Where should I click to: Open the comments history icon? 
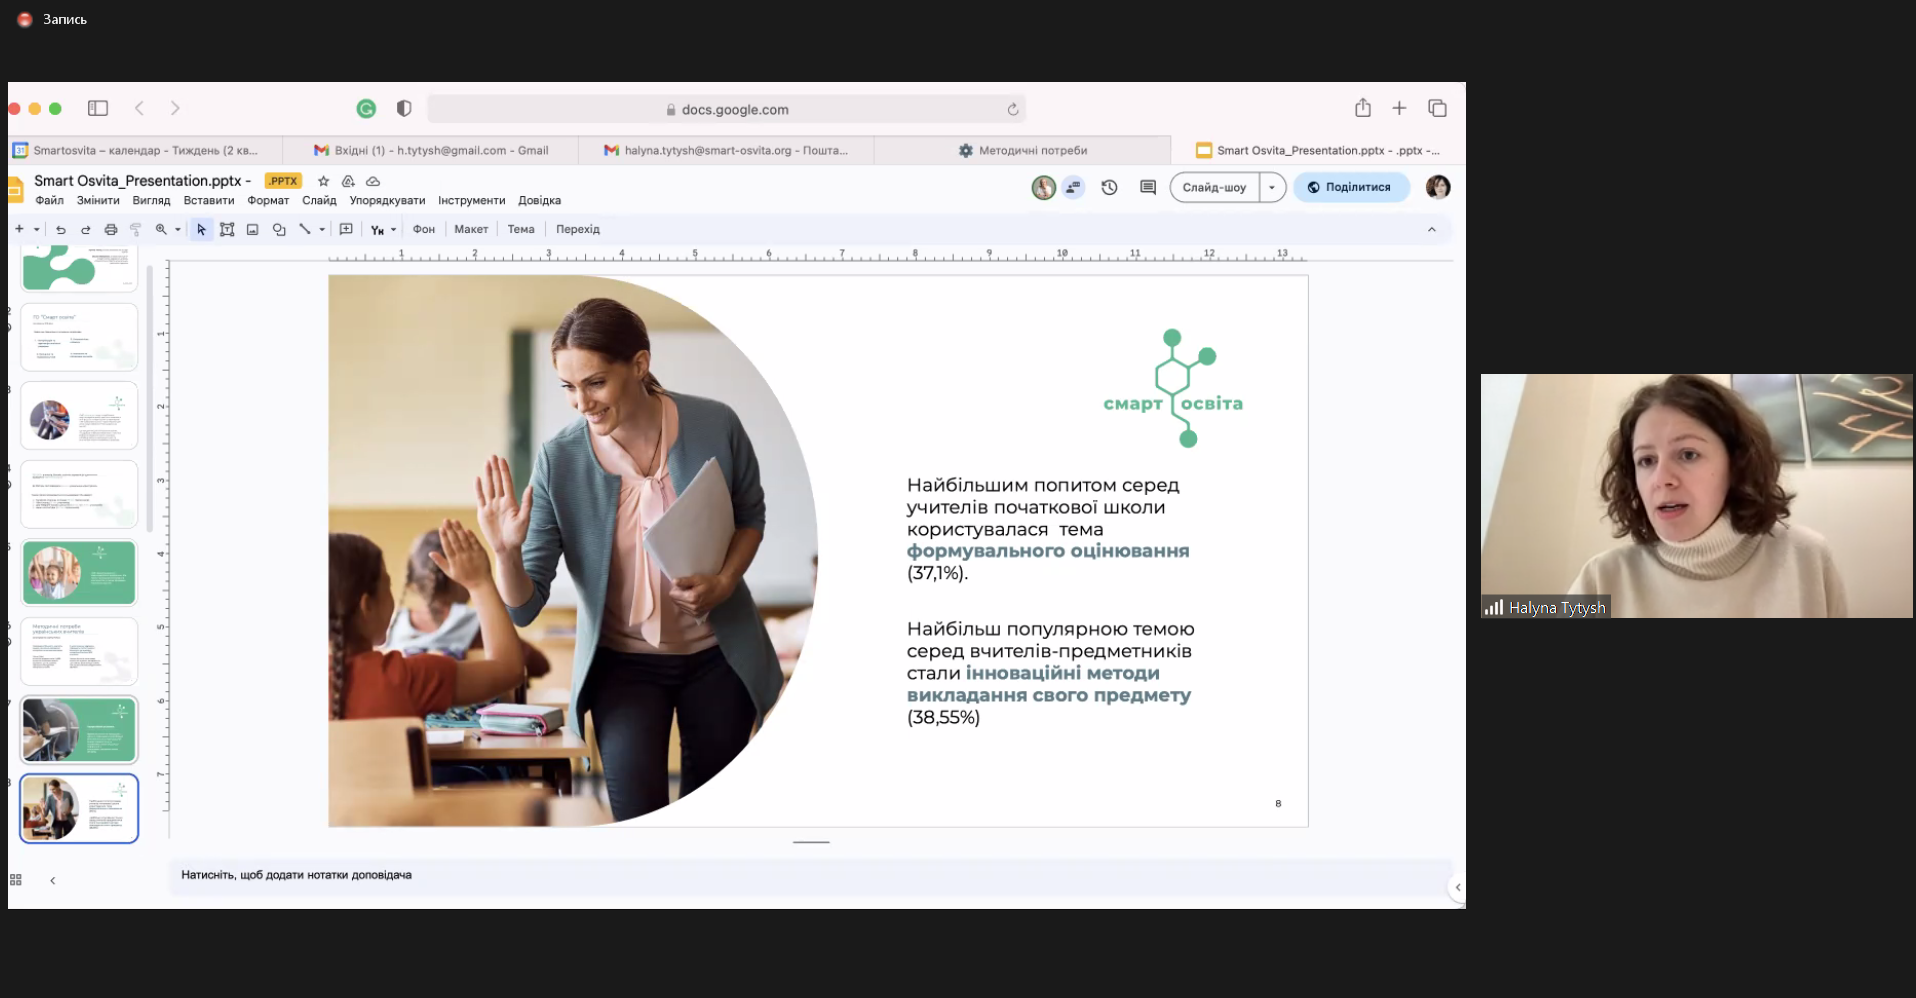(x=1148, y=187)
